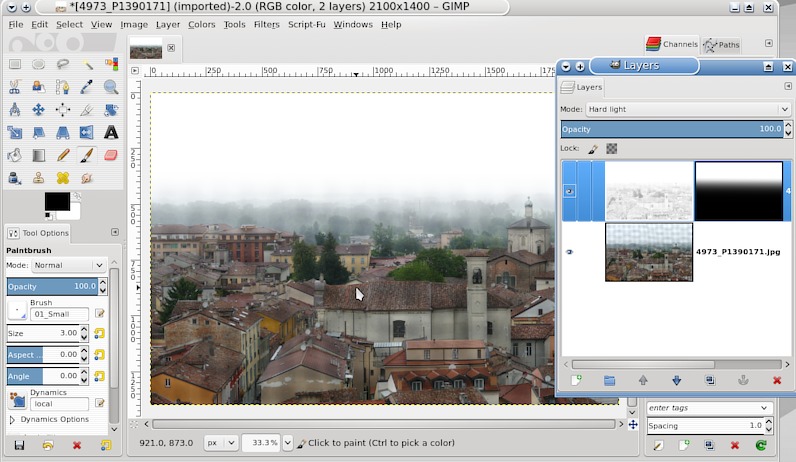This screenshot has height=462, width=796.
Task: Expand Dynamics Options section
Action: pos(13,420)
